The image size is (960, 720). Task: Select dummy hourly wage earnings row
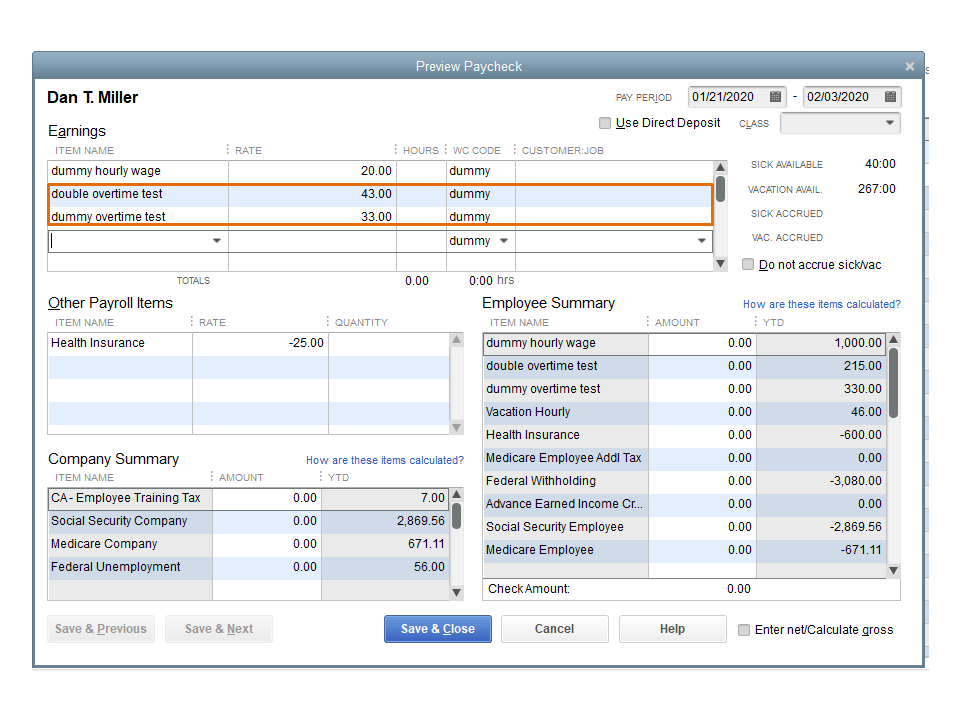(380, 171)
